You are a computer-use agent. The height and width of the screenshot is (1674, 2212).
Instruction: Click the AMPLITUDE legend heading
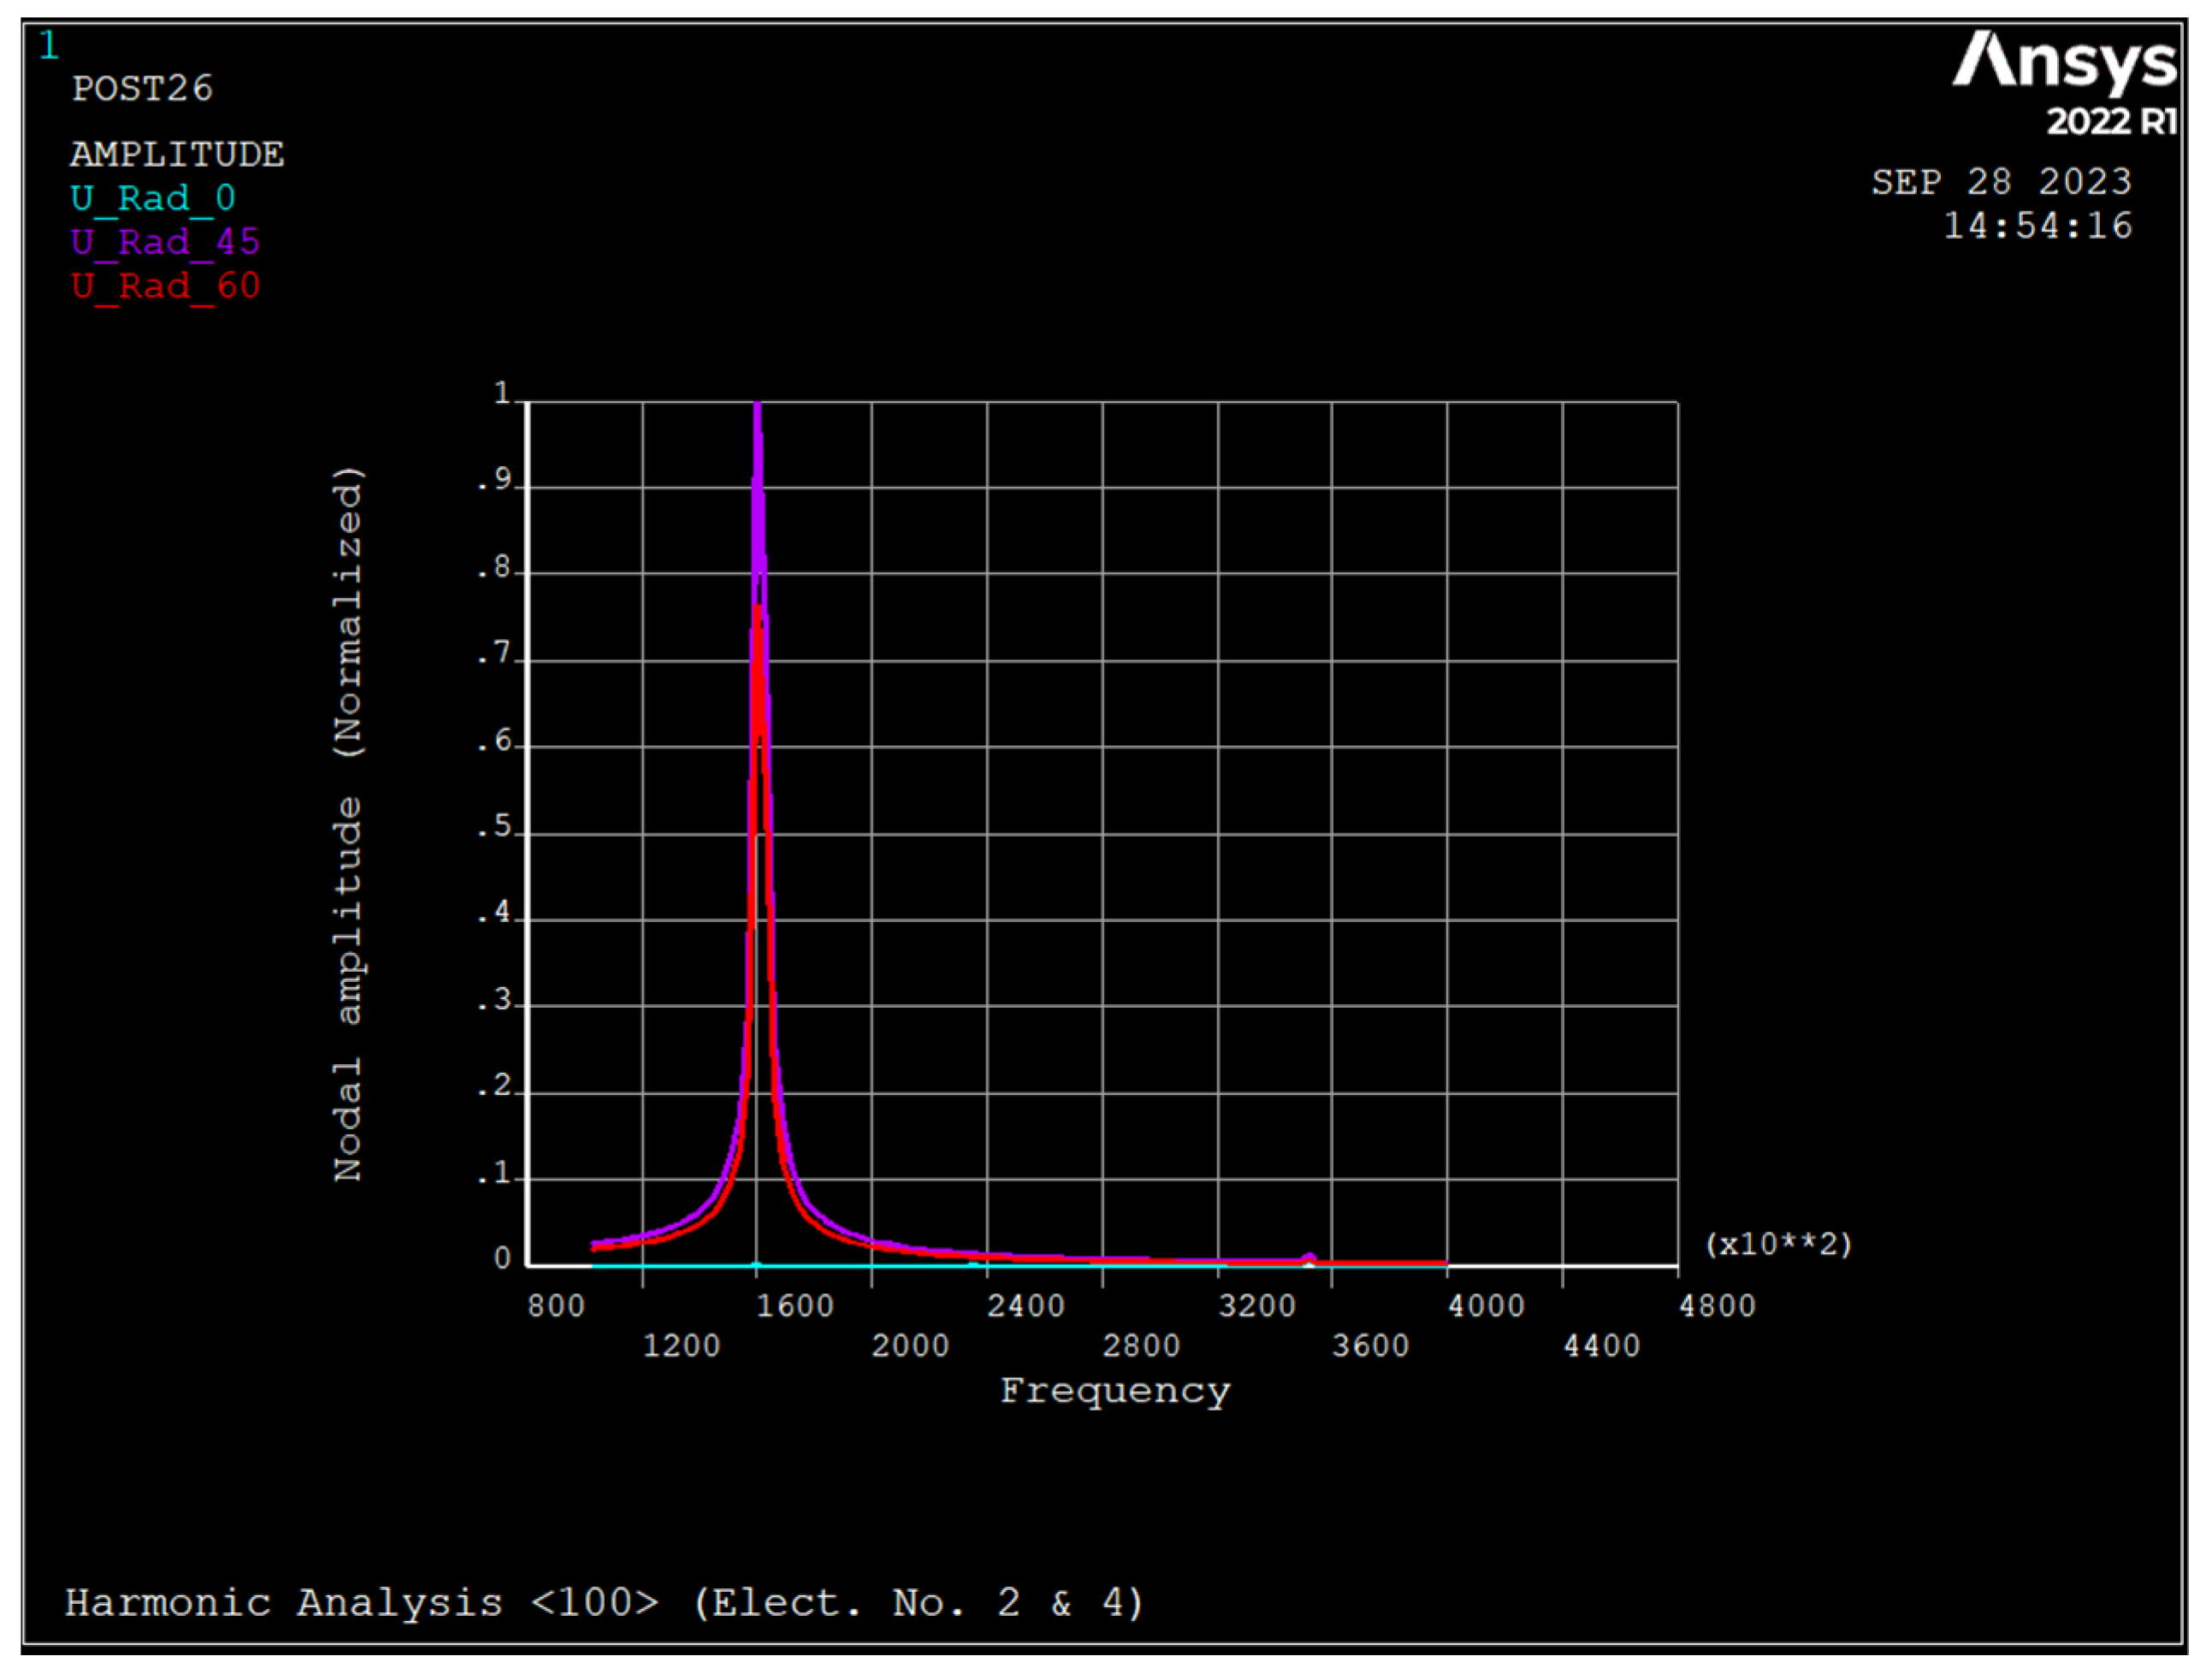[x=177, y=155]
